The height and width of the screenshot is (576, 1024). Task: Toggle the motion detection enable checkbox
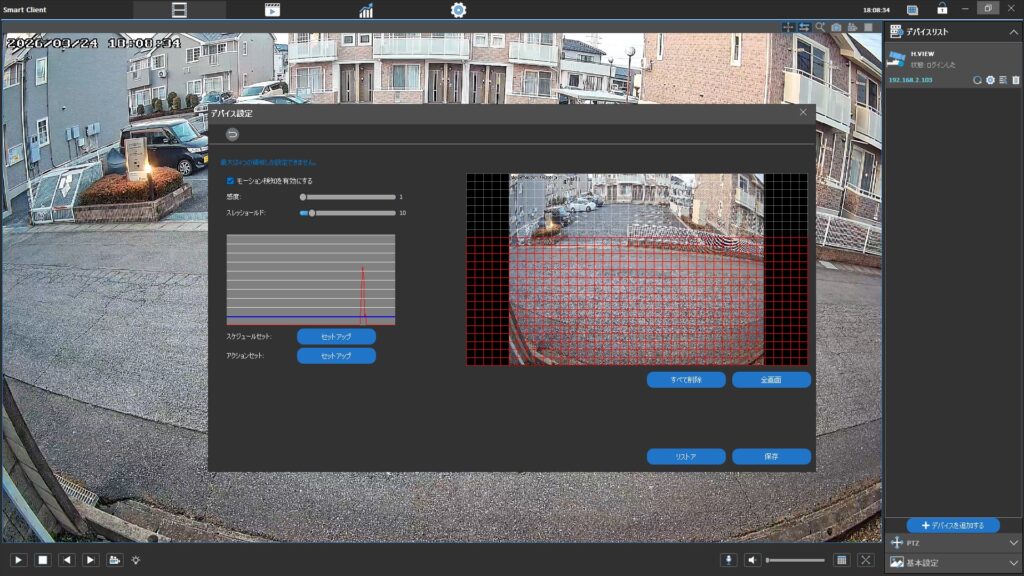231,181
